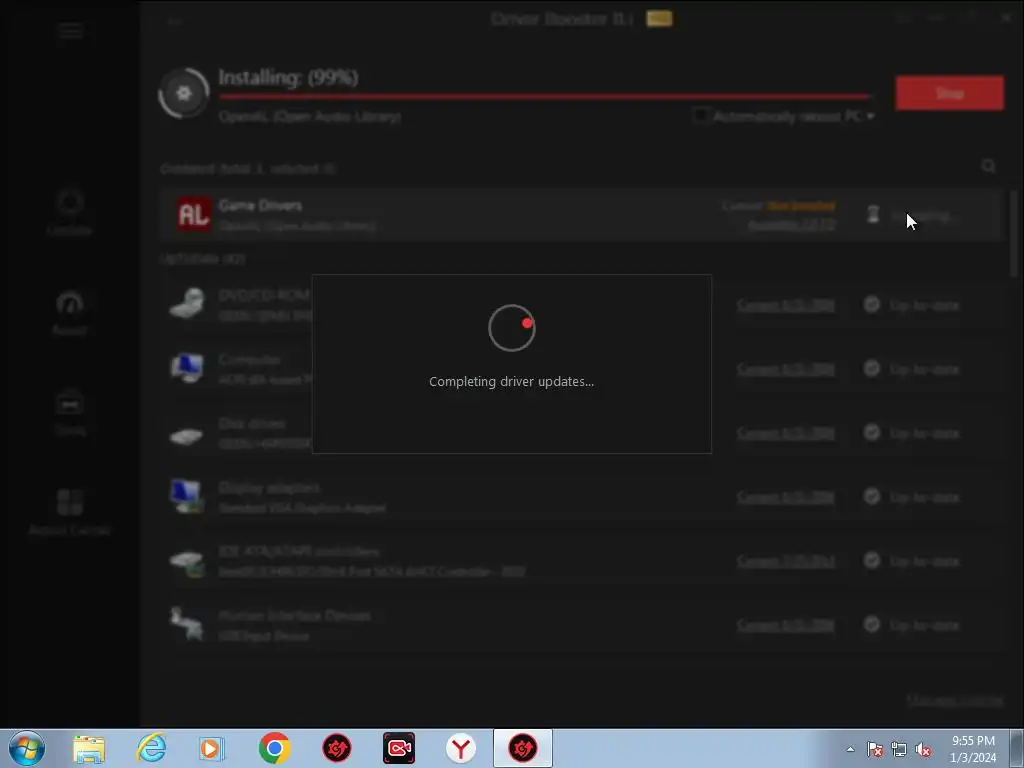Select the Game Drivers row title

pos(260,205)
